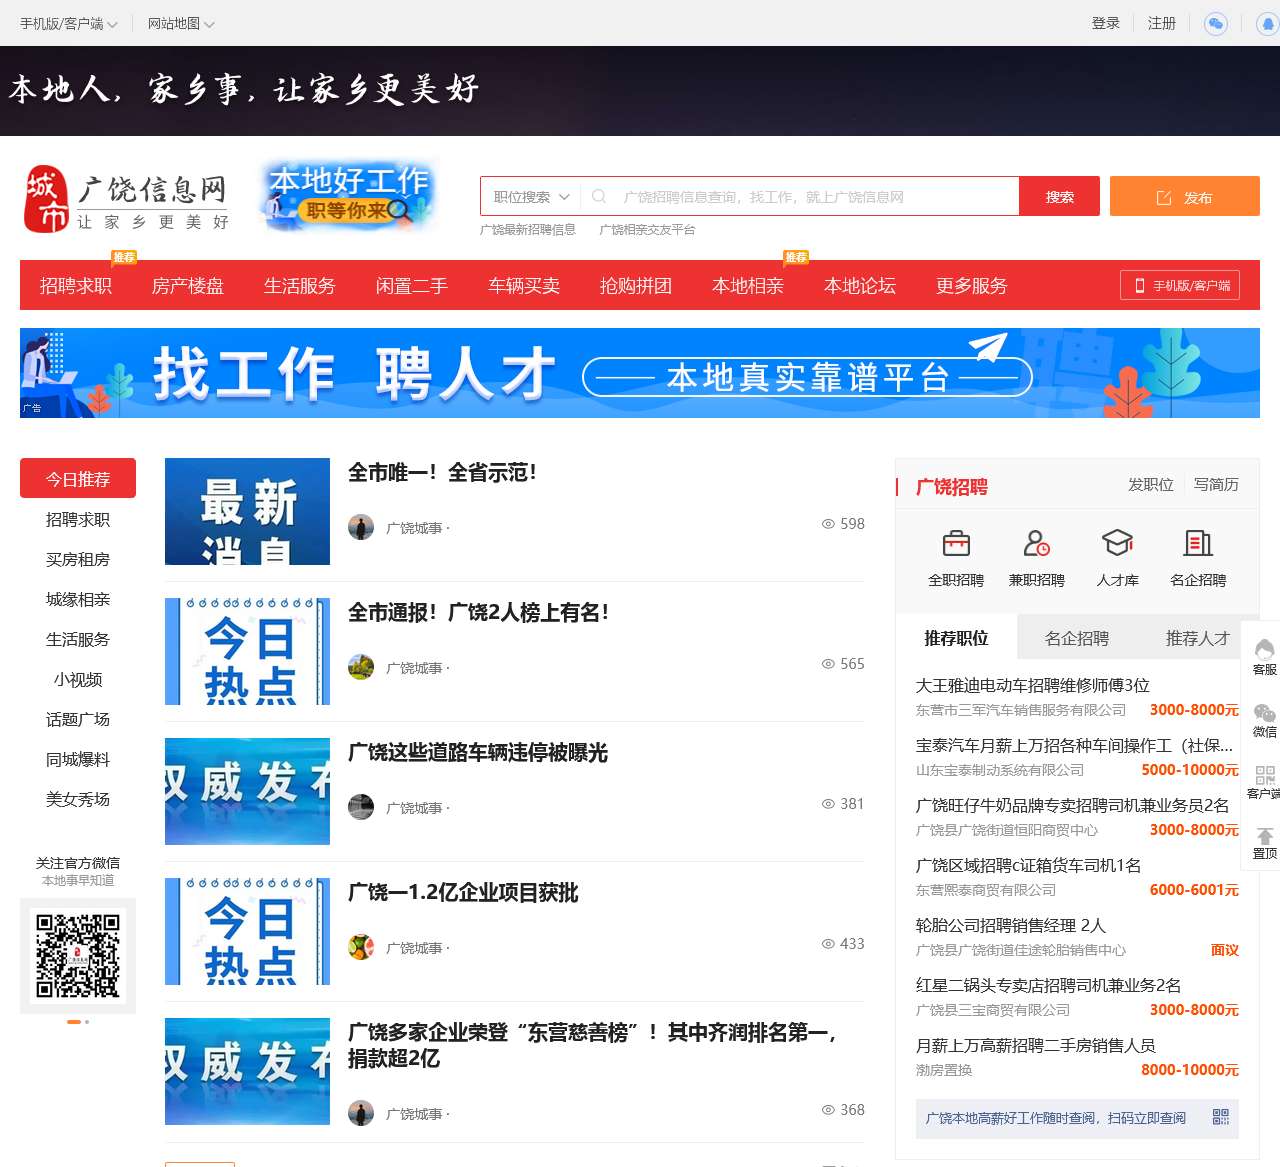Open the 广饶这些道路车辆违停被曝光 article thumbnail
The width and height of the screenshot is (1280, 1167).
[x=247, y=791]
